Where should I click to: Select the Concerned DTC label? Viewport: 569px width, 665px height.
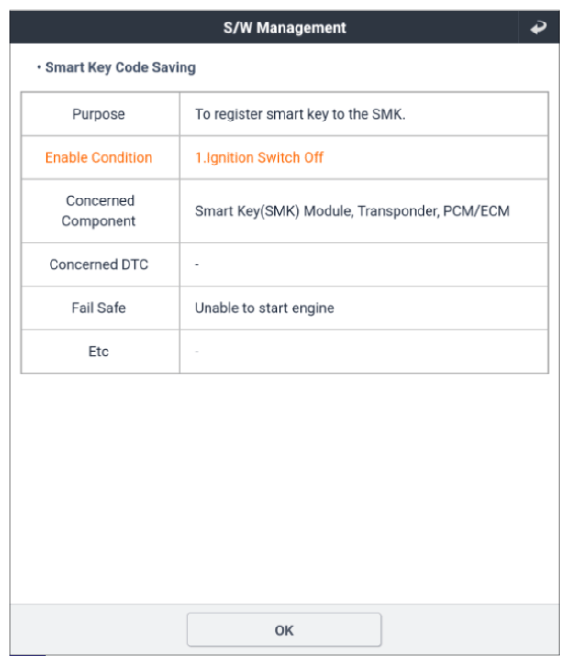[x=99, y=265]
